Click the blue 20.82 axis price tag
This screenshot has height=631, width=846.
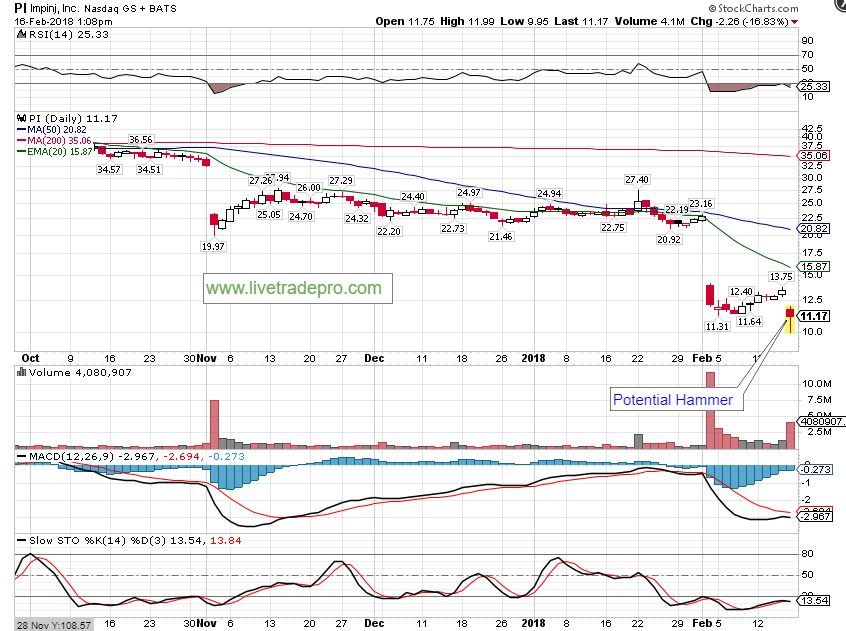click(816, 229)
